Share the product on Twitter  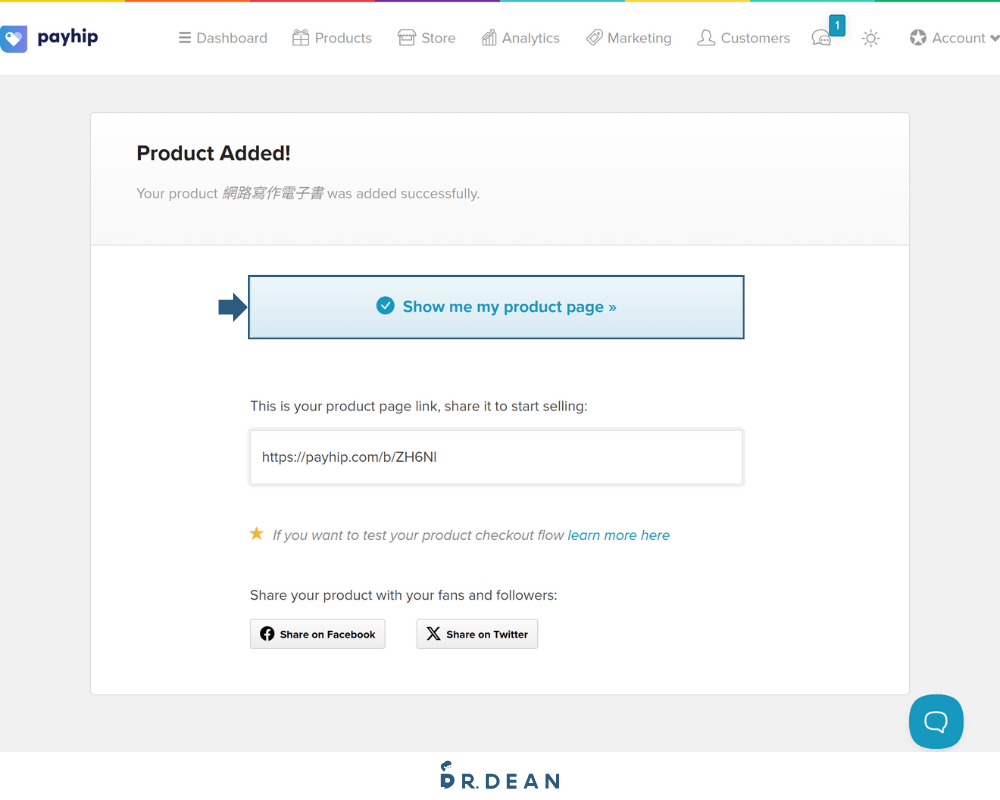[x=477, y=634]
